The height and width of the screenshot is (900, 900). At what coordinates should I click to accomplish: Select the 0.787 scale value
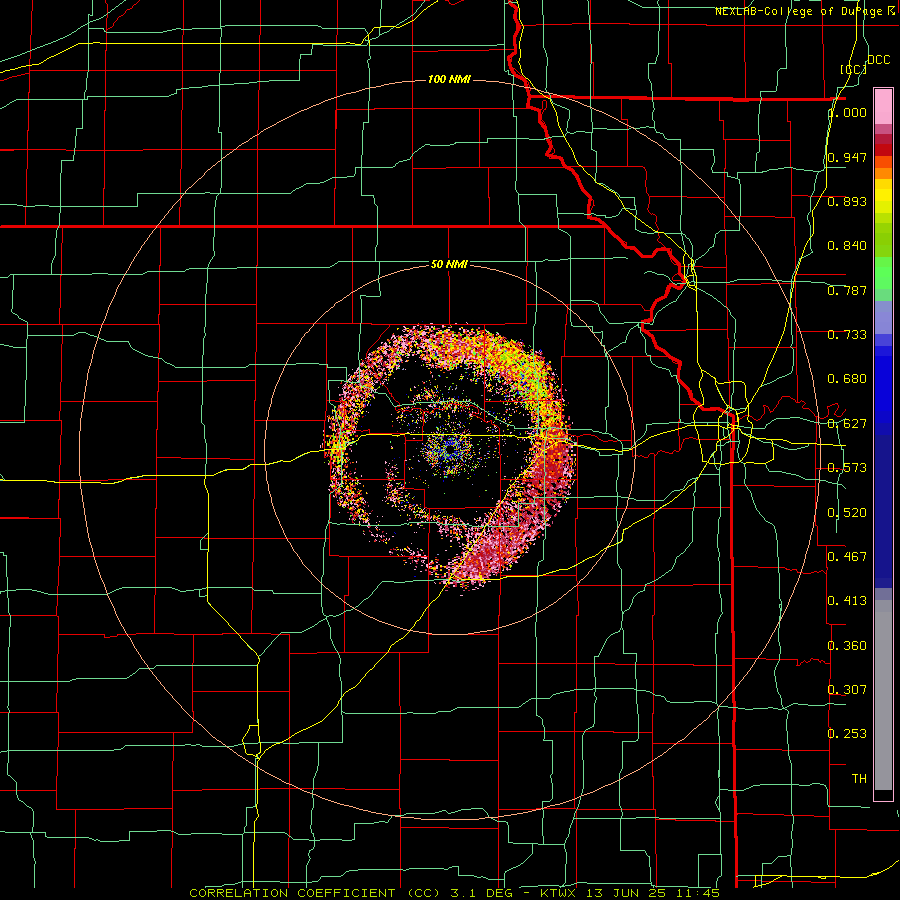pos(847,290)
